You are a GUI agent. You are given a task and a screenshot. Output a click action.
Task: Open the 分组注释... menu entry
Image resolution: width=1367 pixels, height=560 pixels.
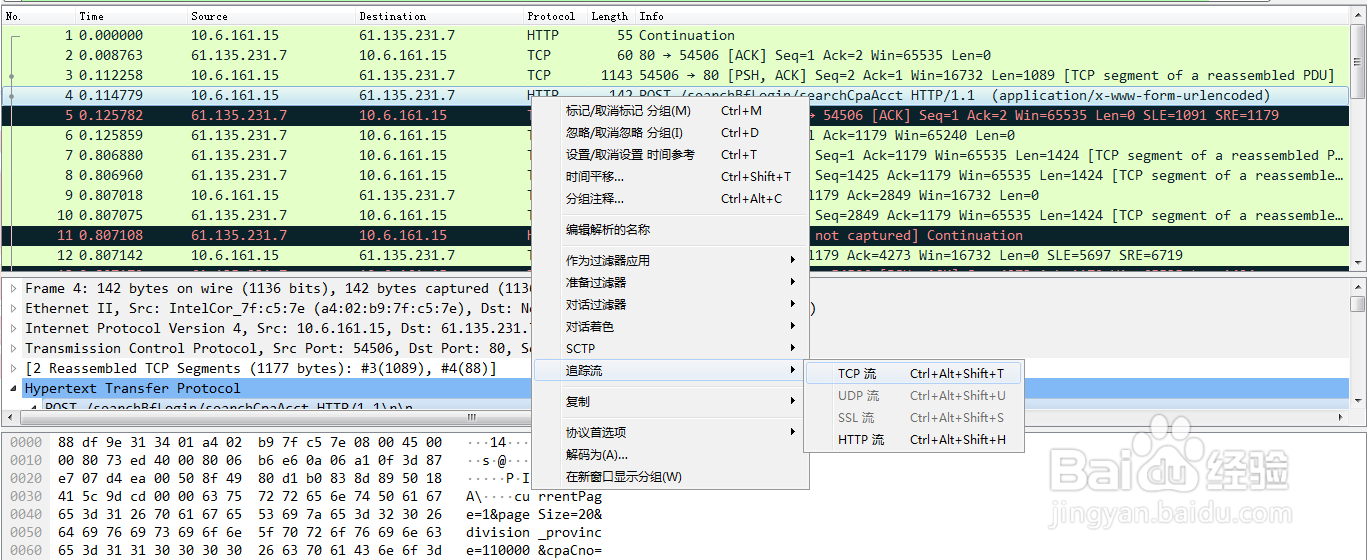[668, 199]
